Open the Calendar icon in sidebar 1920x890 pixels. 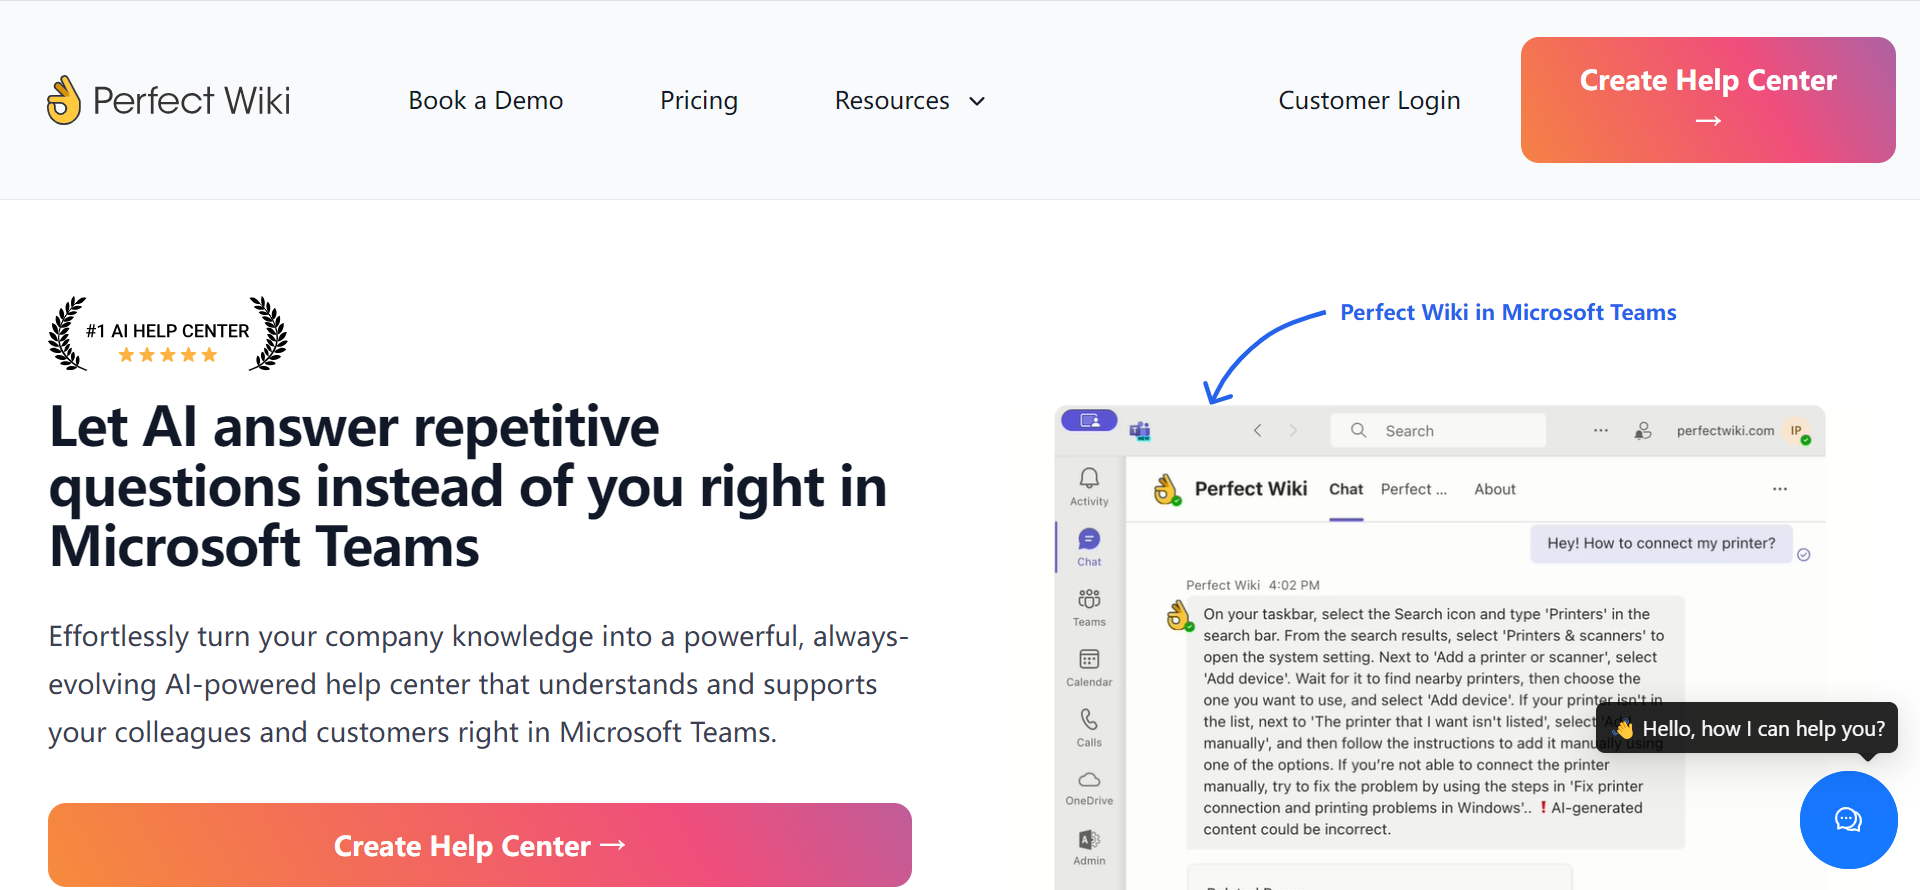(1089, 660)
